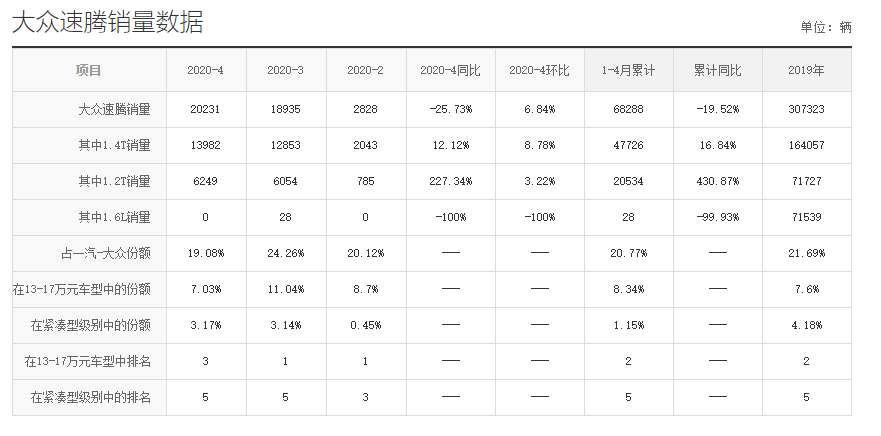This screenshot has height=436, width=881.
Task: Click the 占一汽-大众份额 row label
Action: pos(106,253)
